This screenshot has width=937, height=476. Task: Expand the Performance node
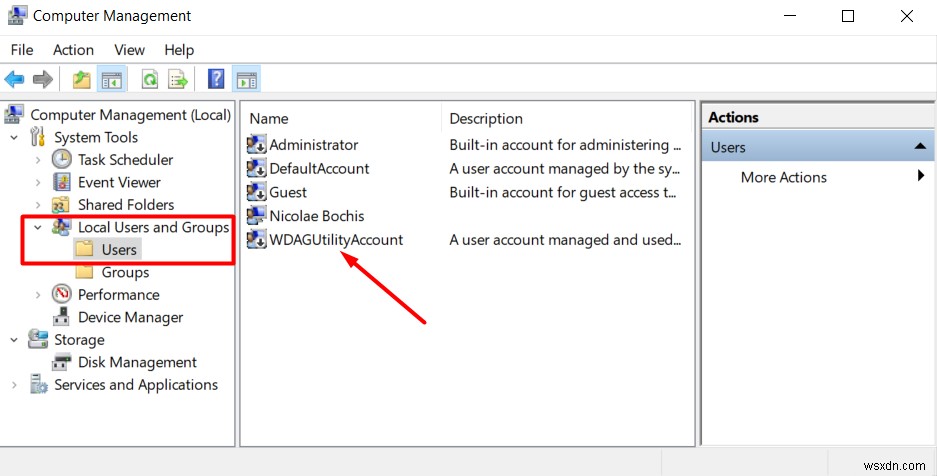38,295
